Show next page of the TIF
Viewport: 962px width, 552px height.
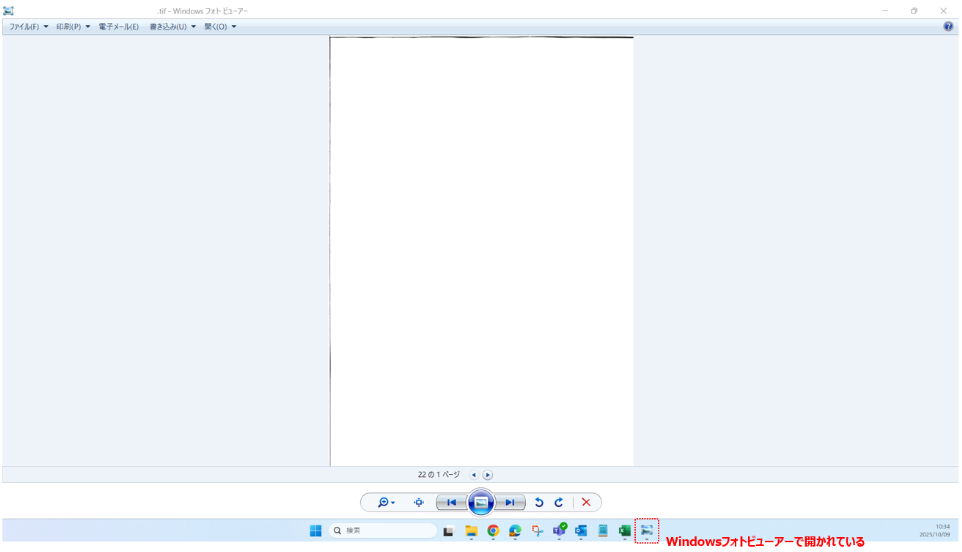(488, 475)
